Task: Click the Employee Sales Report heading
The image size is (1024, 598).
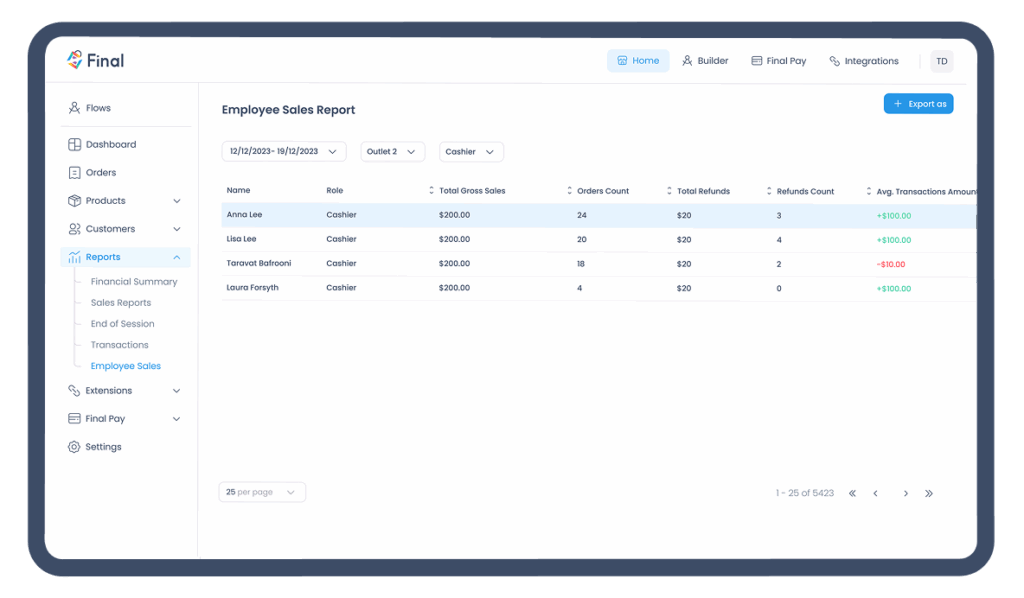Action: coord(289,110)
